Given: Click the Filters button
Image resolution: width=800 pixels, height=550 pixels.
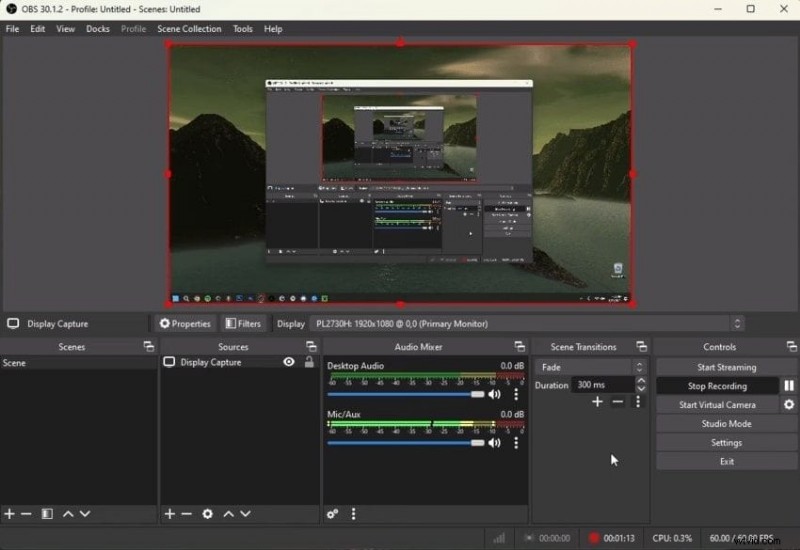Looking at the screenshot, I should coord(243,323).
